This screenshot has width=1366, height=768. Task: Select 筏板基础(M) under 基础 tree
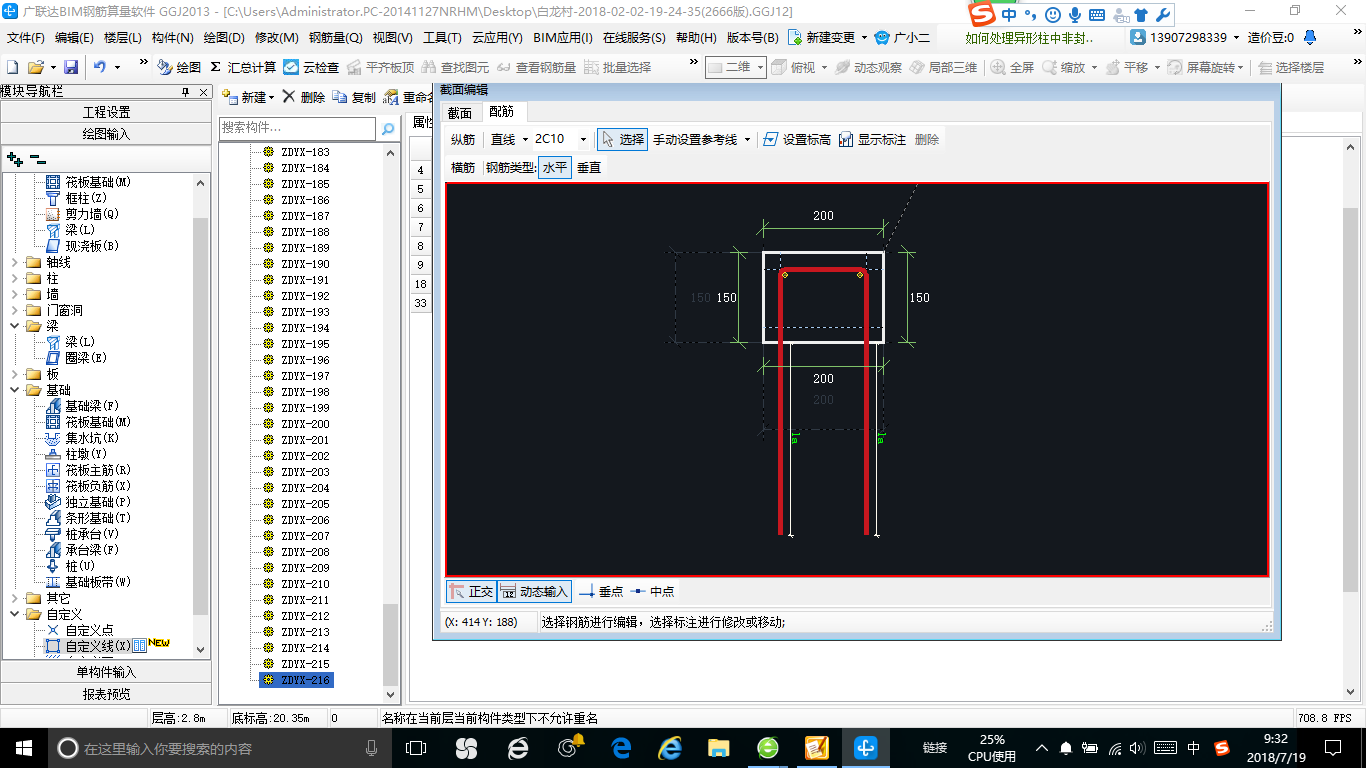coord(88,422)
